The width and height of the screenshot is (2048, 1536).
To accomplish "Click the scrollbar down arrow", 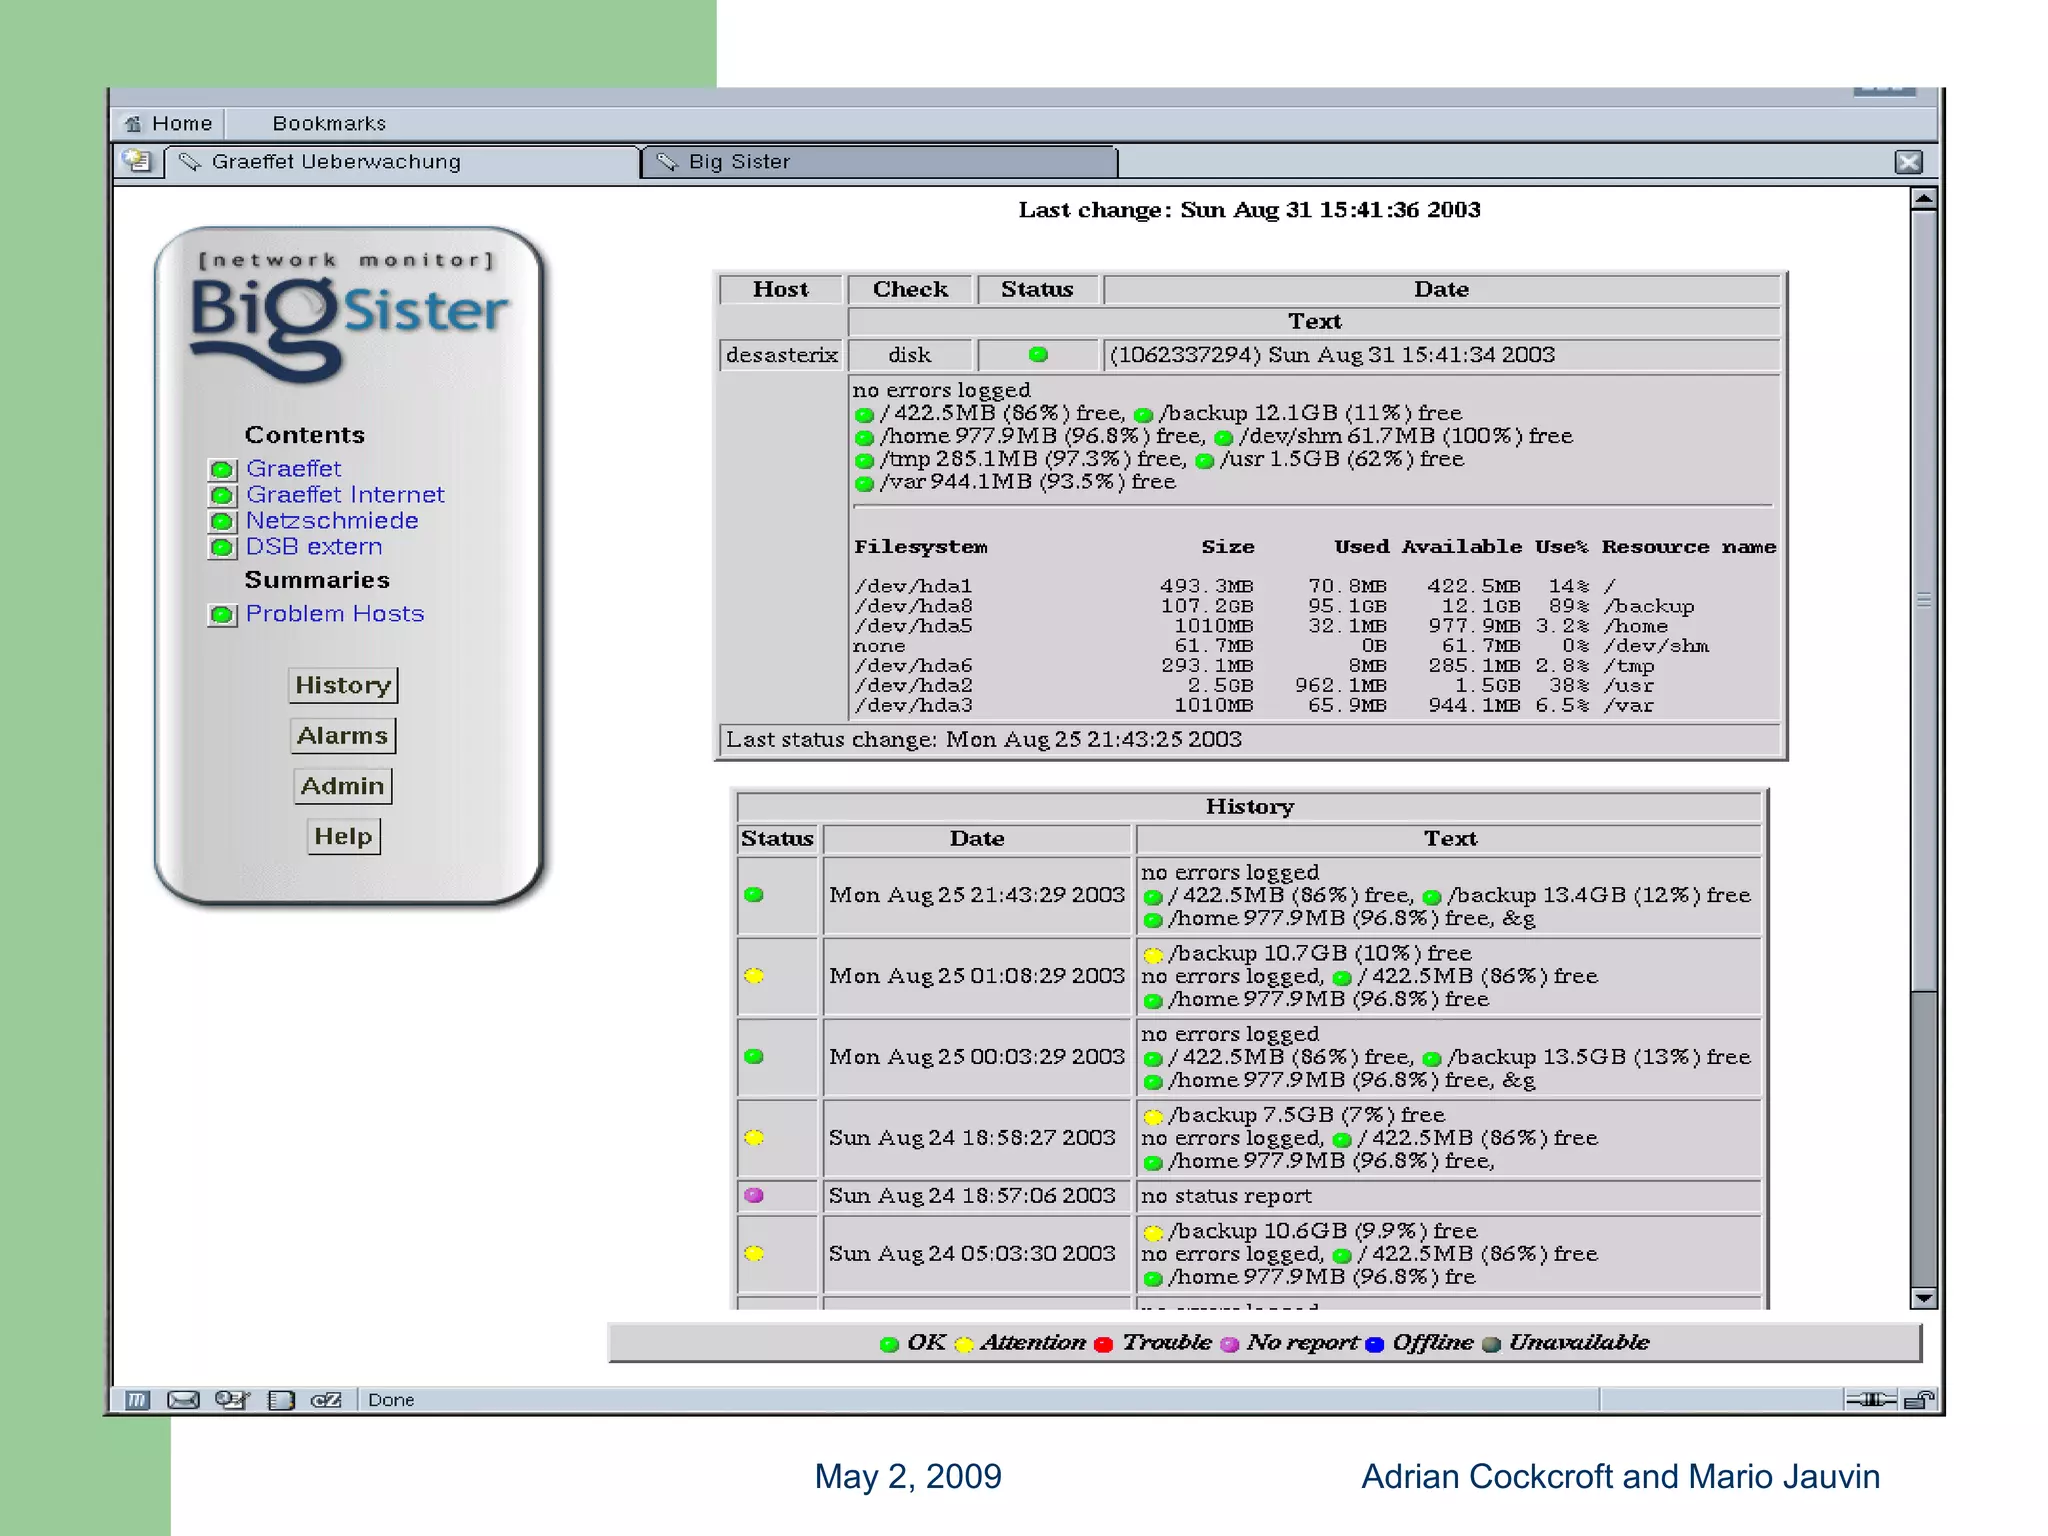I will [1923, 1298].
